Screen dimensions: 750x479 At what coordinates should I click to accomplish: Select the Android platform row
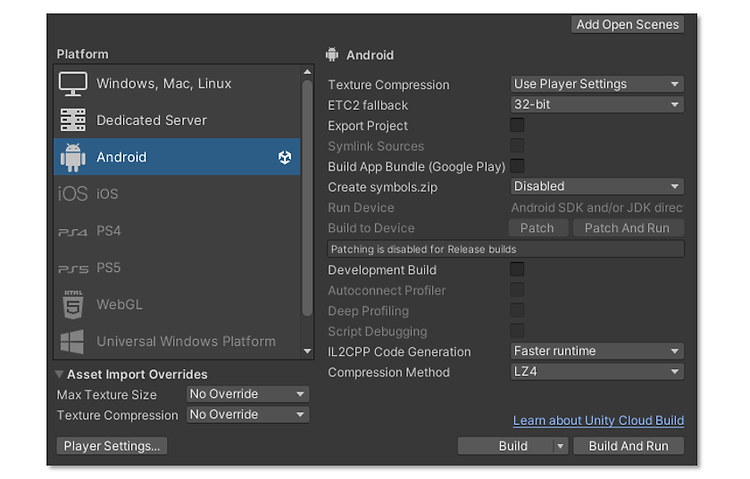pyautogui.click(x=177, y=157)
